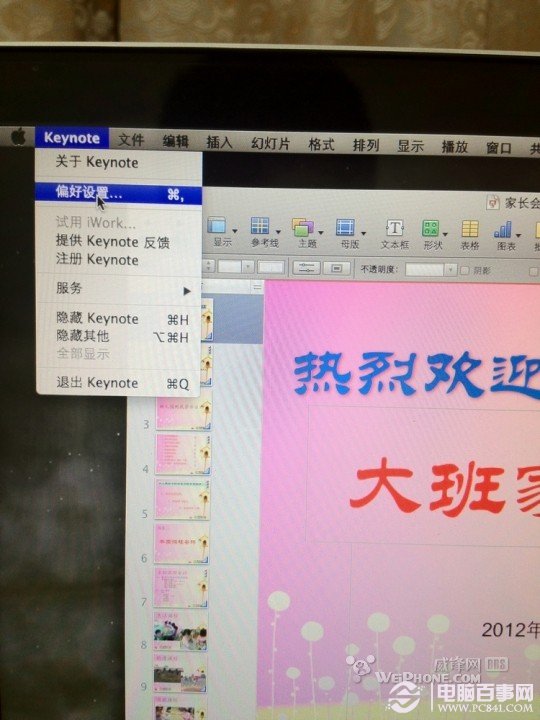Screen dimensions: 540x720
Task: Select slide 4 thumbnail
Action: (183, 455)
